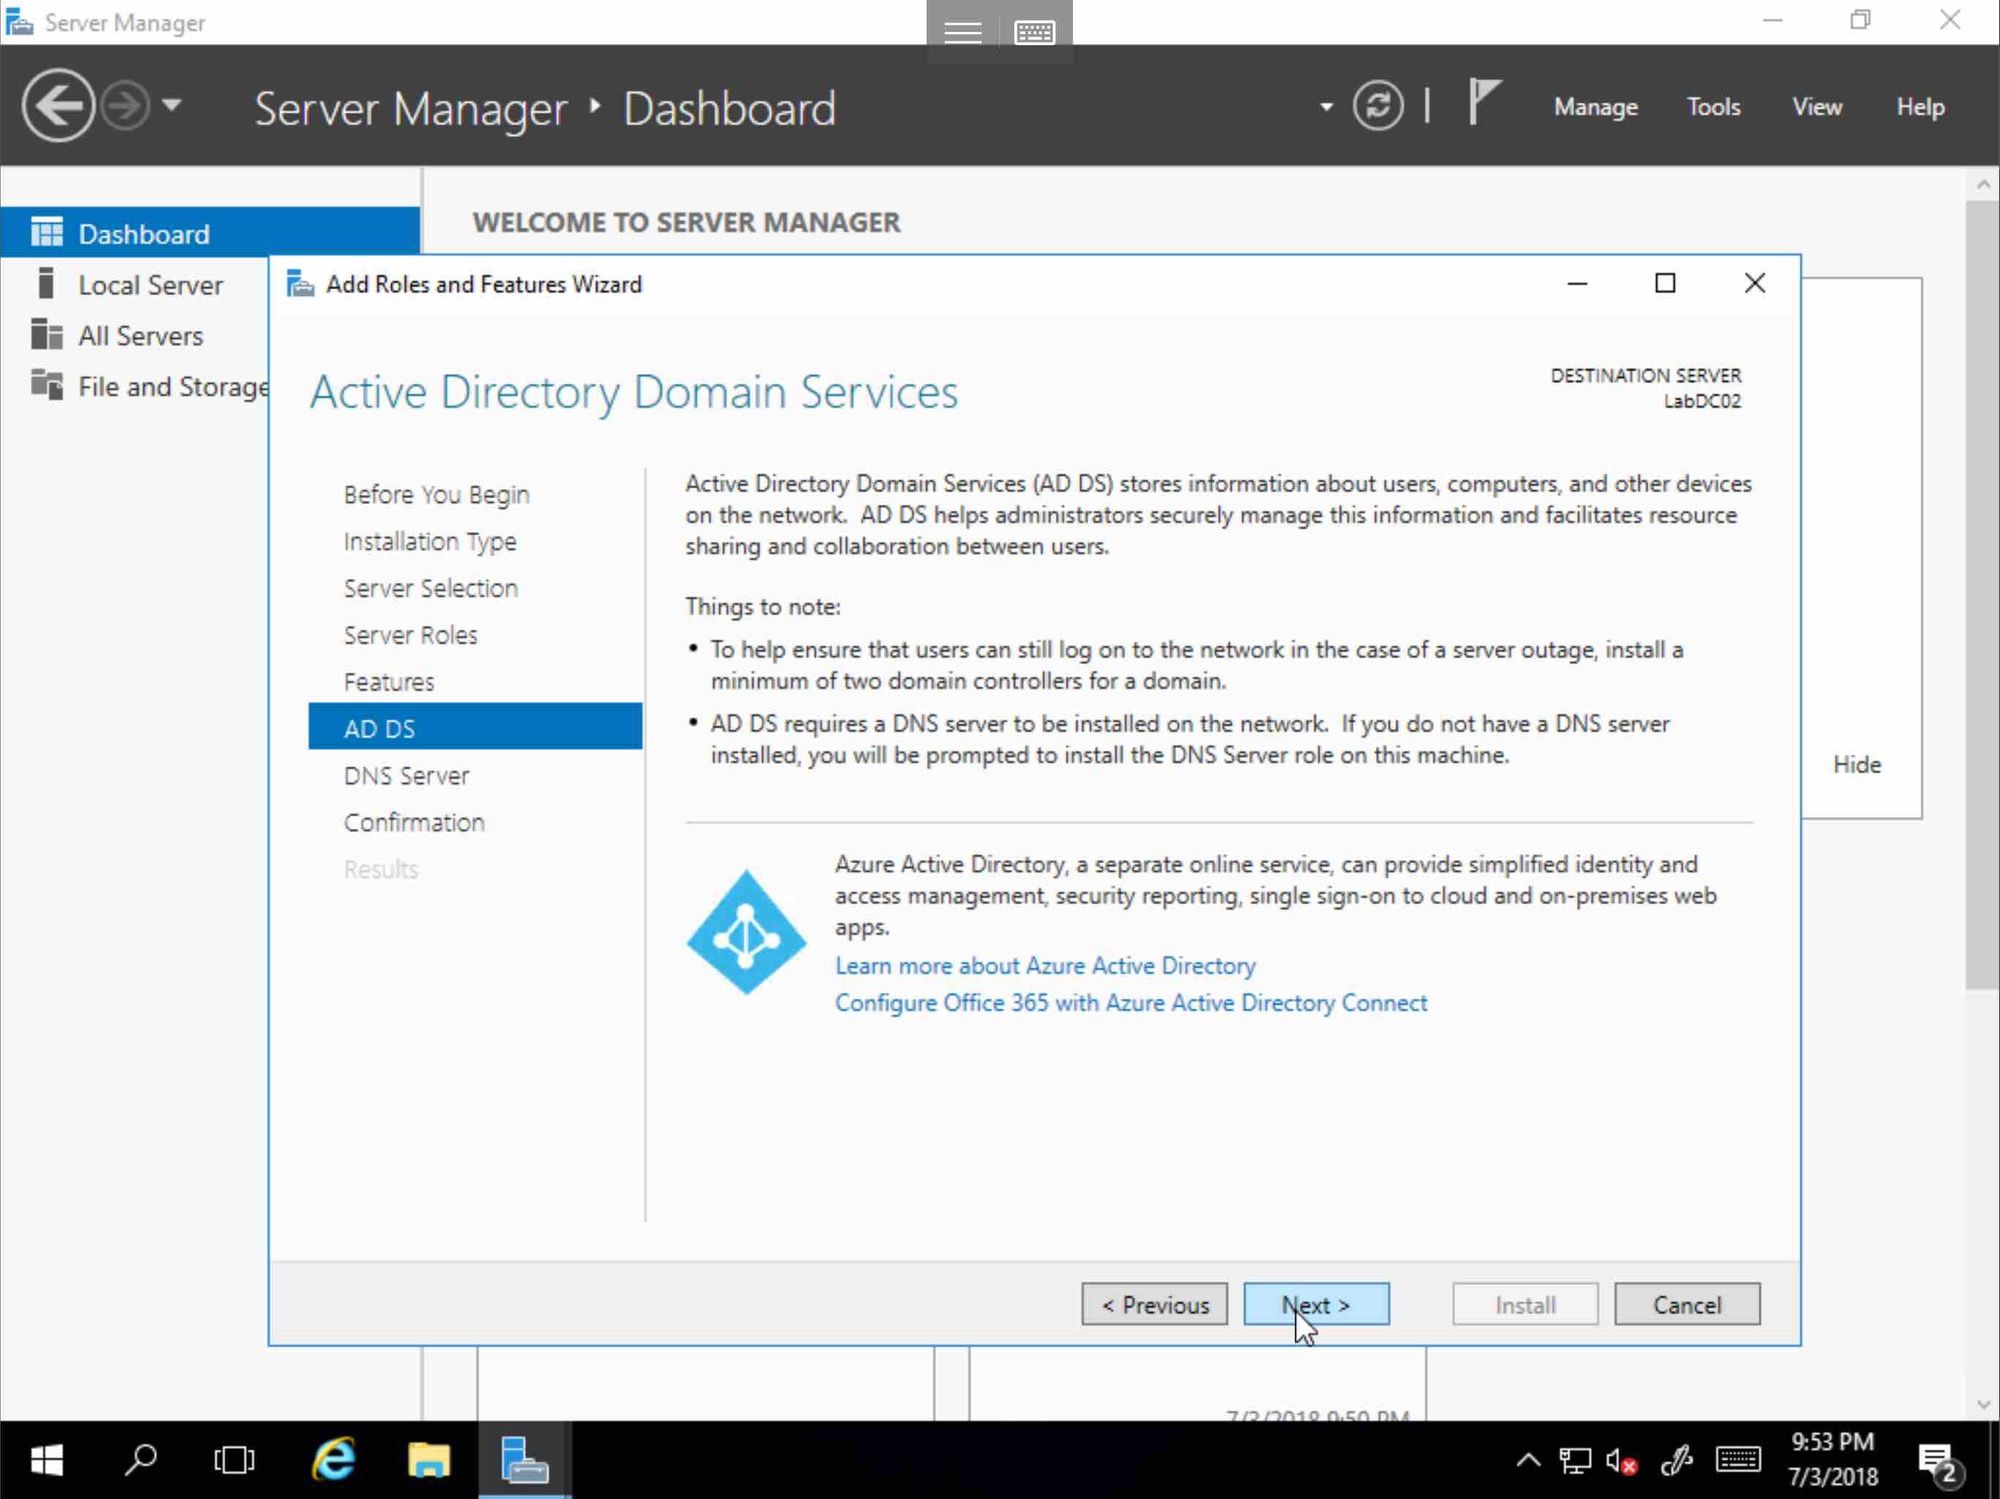Select the AD DS wizard step
This screenshot has width=2000, height=1499.
[475, 727]
